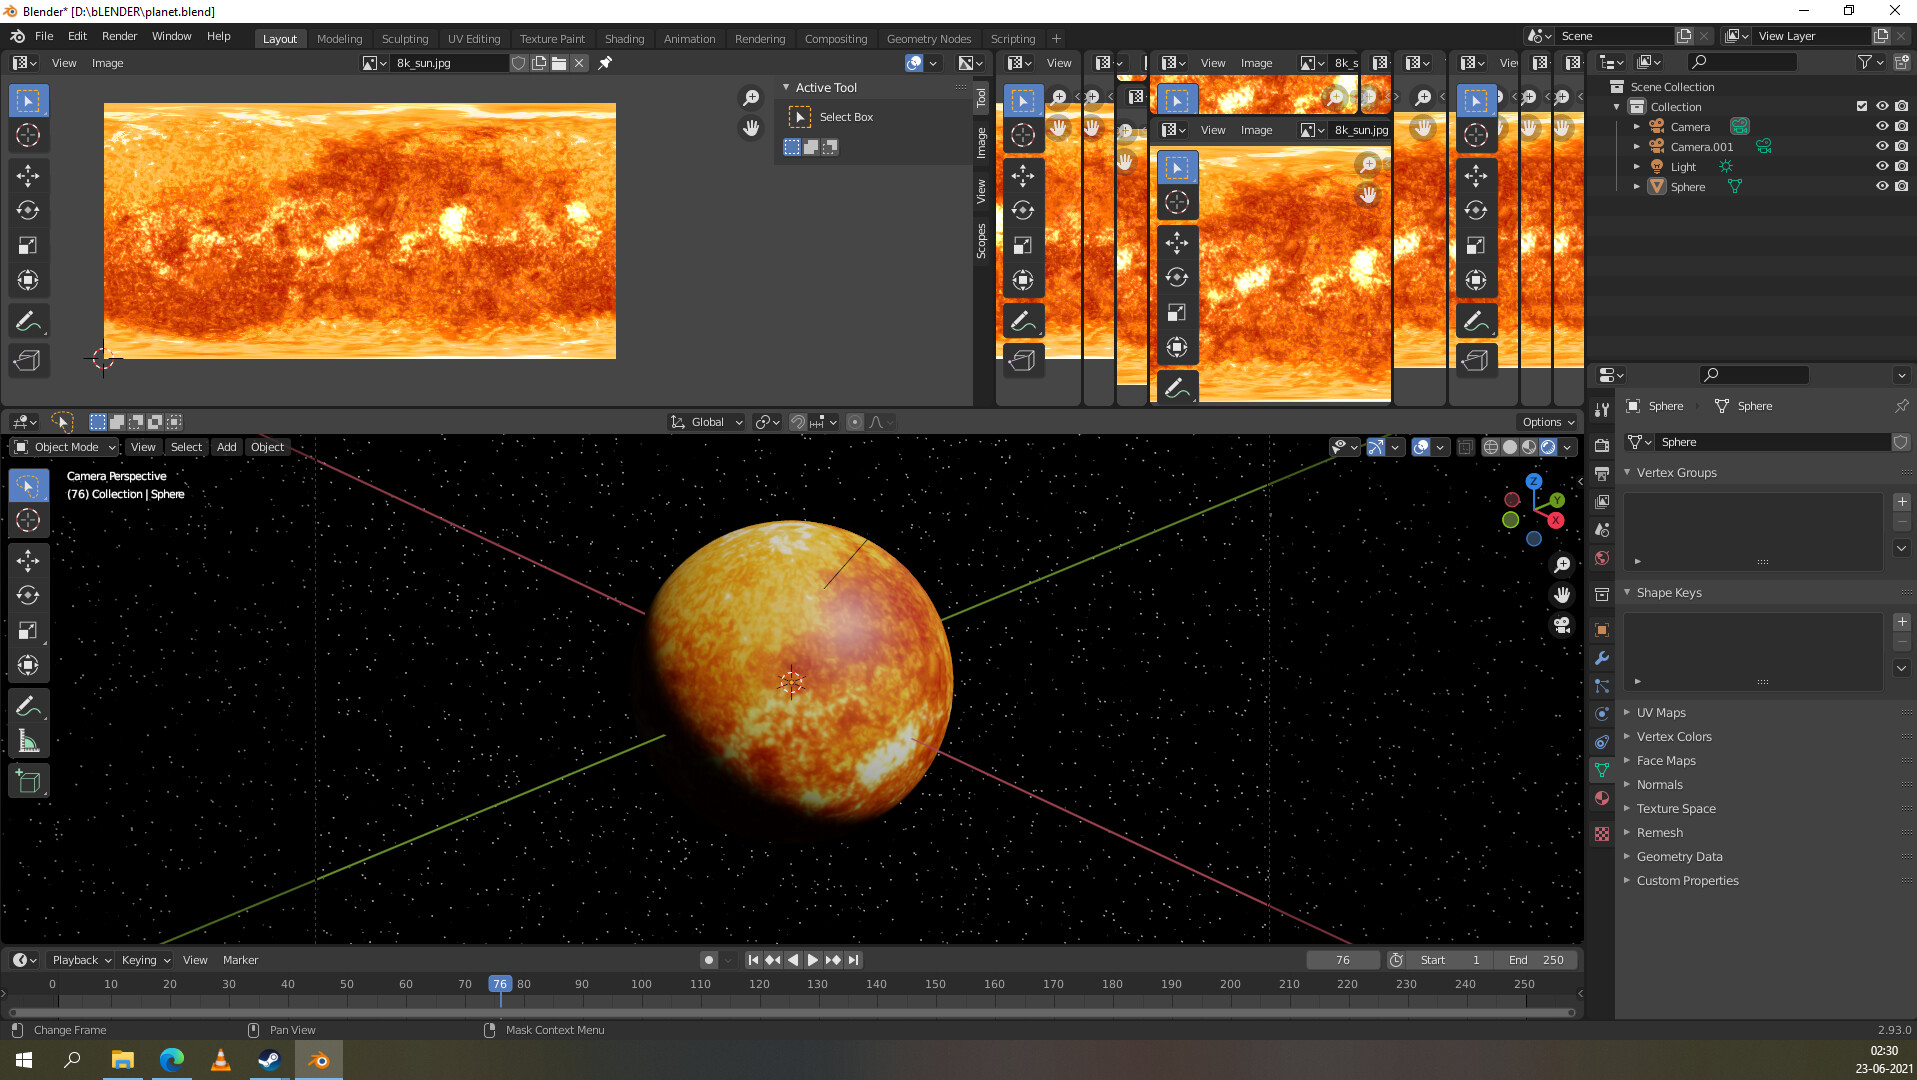
Task: Click frame 150 on the timeline ruler
Action: (935, 984)
